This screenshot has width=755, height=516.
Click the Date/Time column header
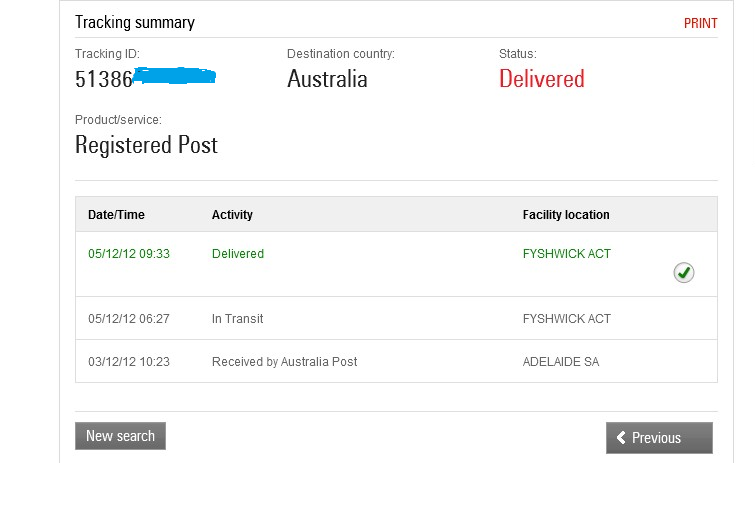point(116,215)
